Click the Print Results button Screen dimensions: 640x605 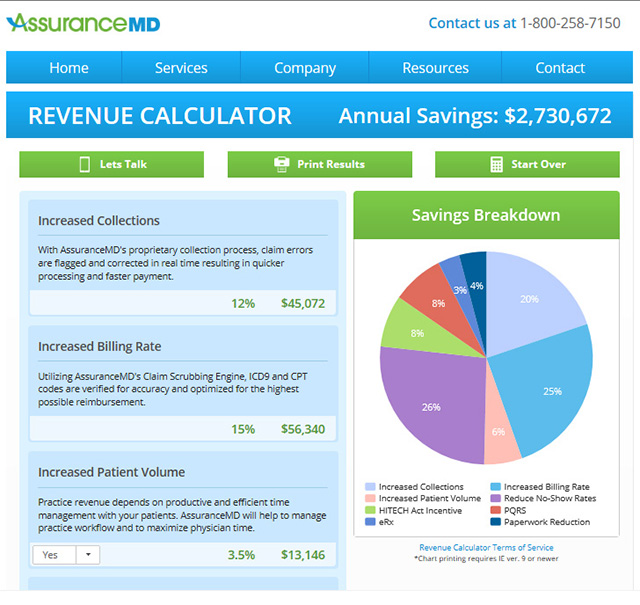(x=320, y=164)
